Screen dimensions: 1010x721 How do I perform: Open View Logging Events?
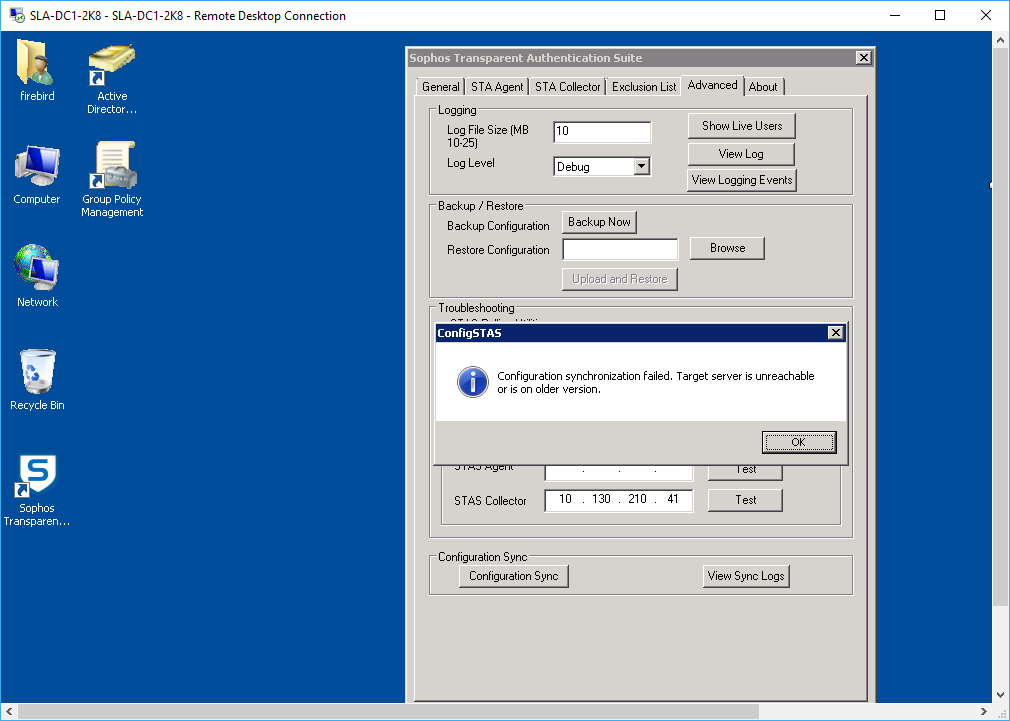point(742,180)
